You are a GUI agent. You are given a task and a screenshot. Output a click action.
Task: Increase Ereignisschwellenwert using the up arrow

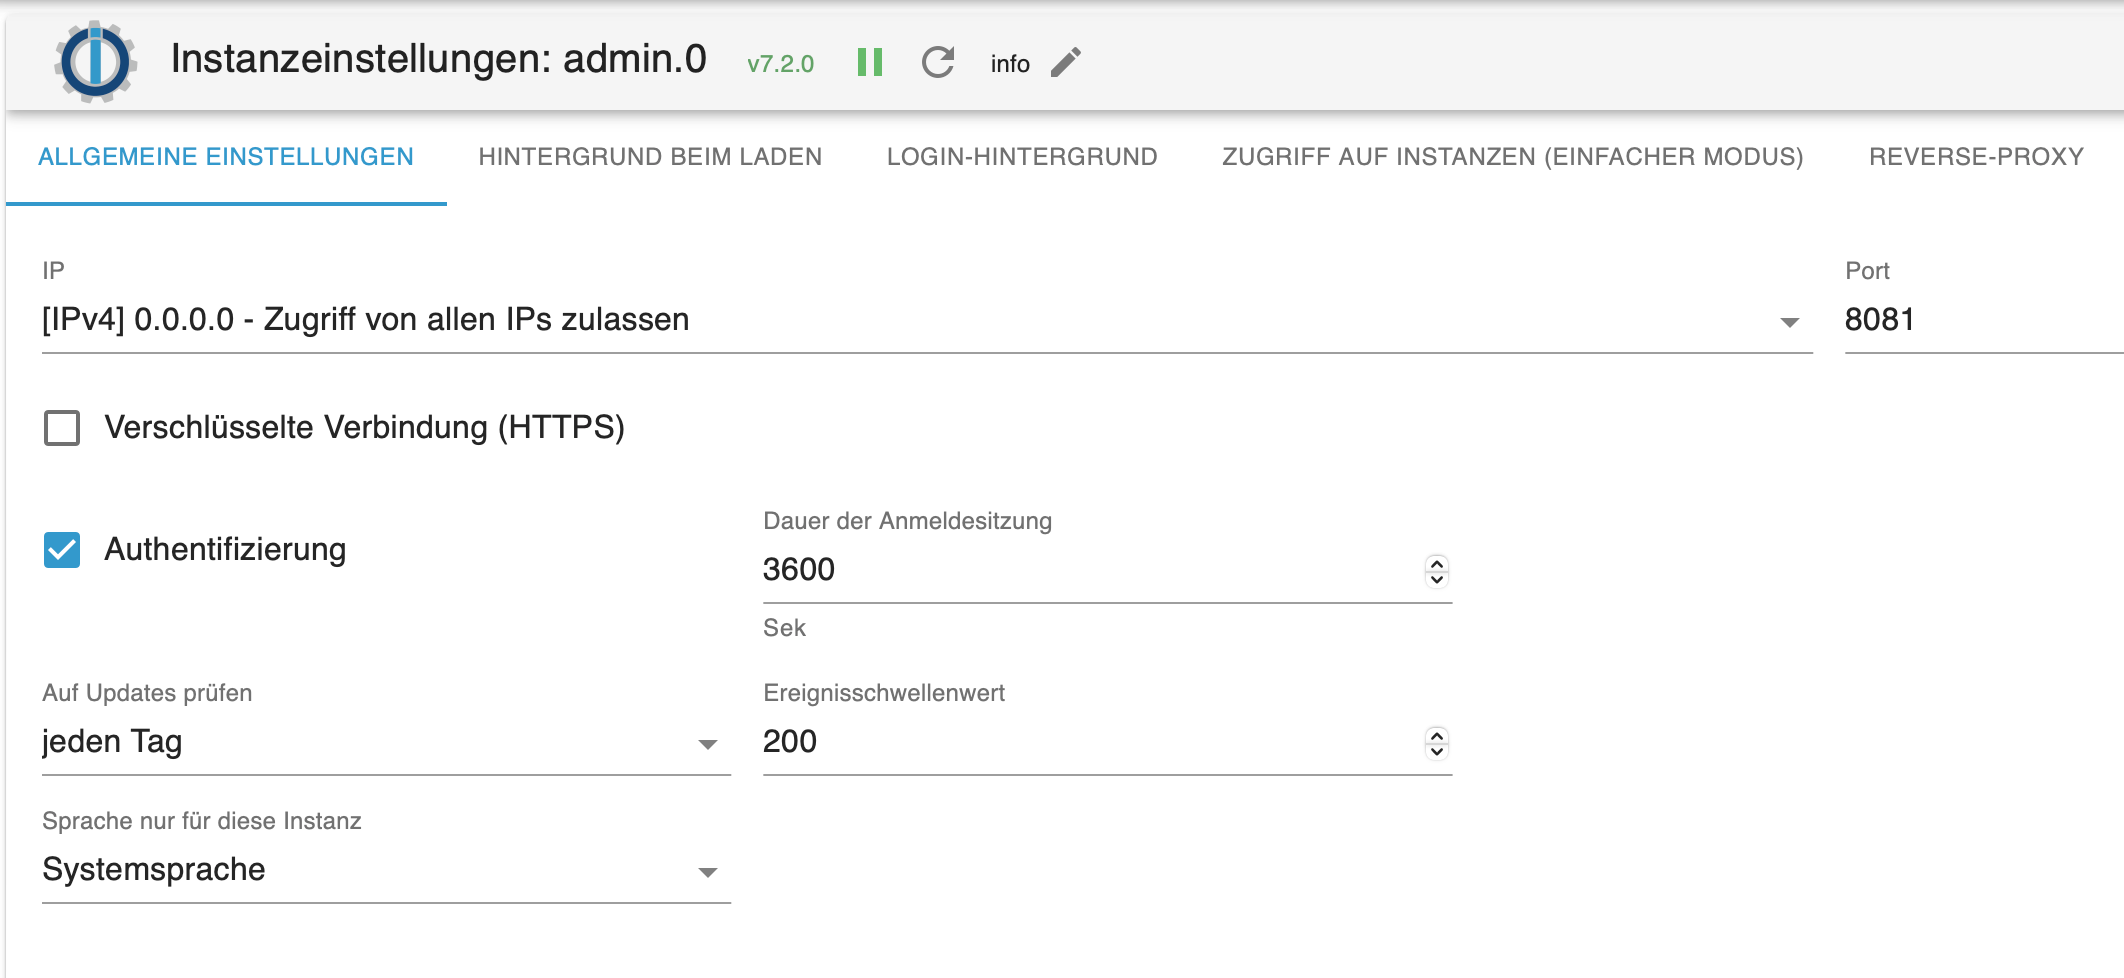pyautogui.click(x=1437, y=736)
